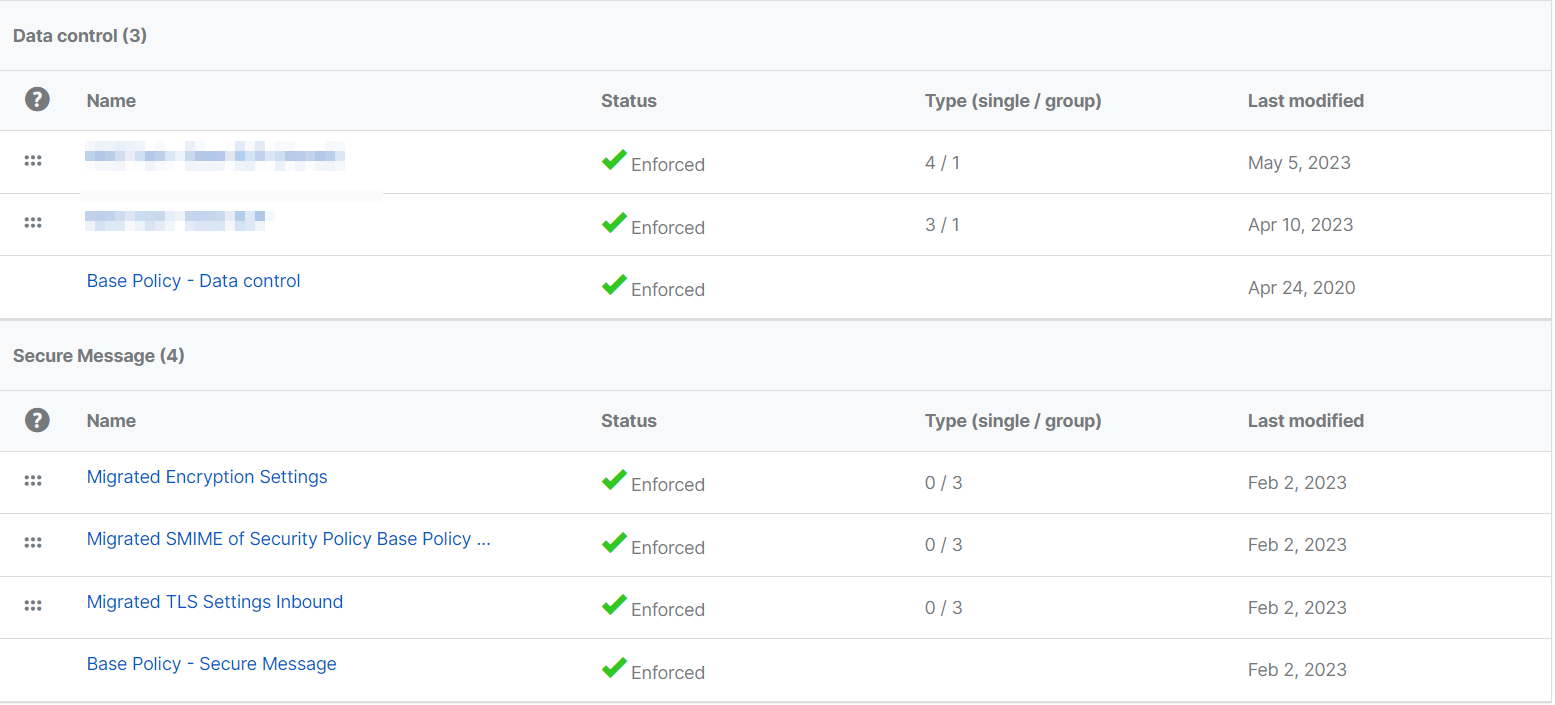Click green checkmark for Base Policy - Data control

[x=614, y=285]
